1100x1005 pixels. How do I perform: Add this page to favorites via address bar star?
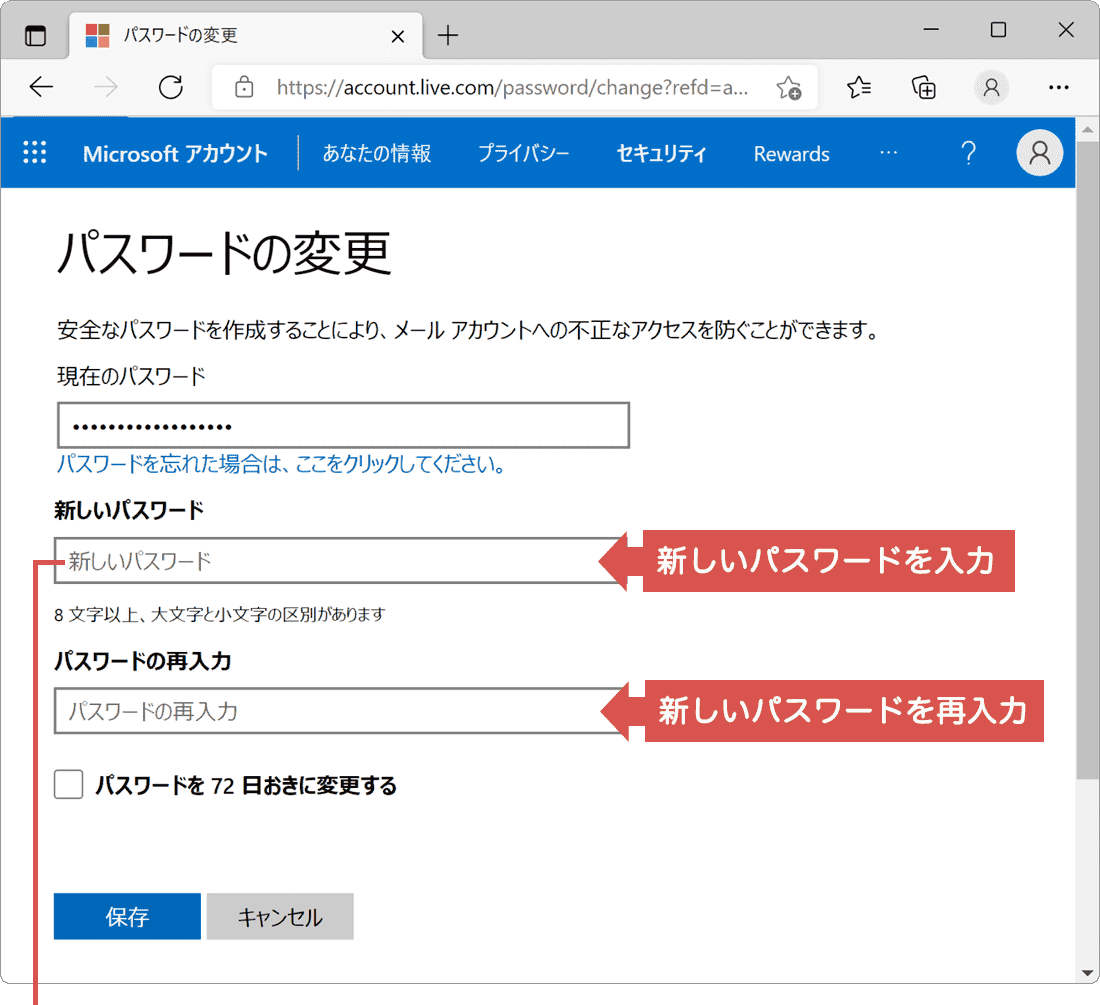[790, 88]
